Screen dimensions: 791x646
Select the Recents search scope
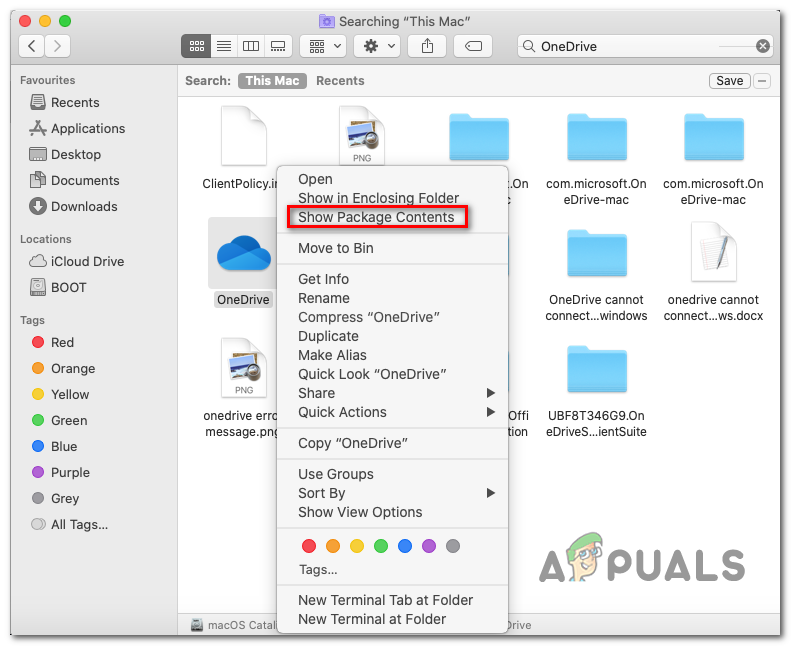[x=340, y=81]
